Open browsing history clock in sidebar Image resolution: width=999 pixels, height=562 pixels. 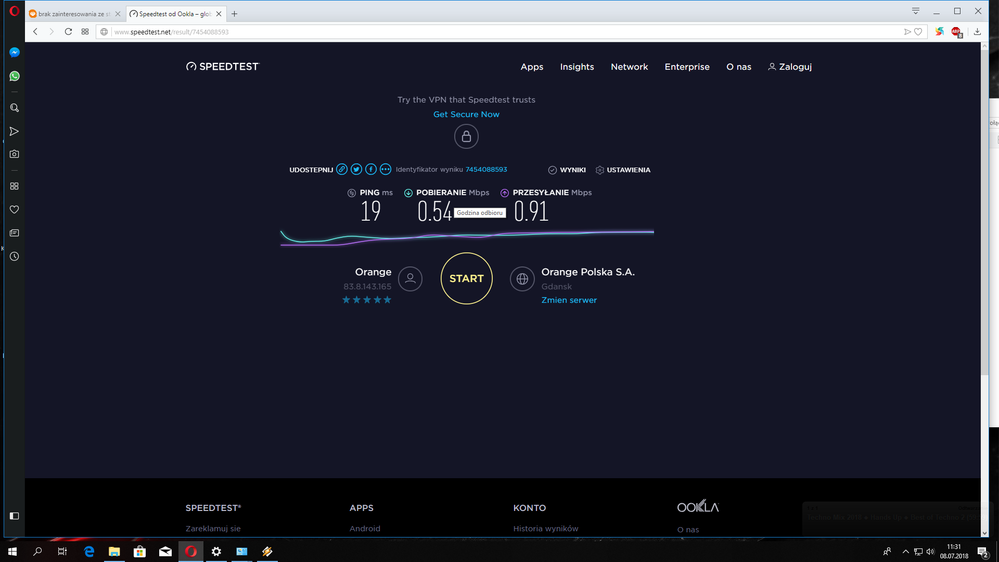click(14, 256)
